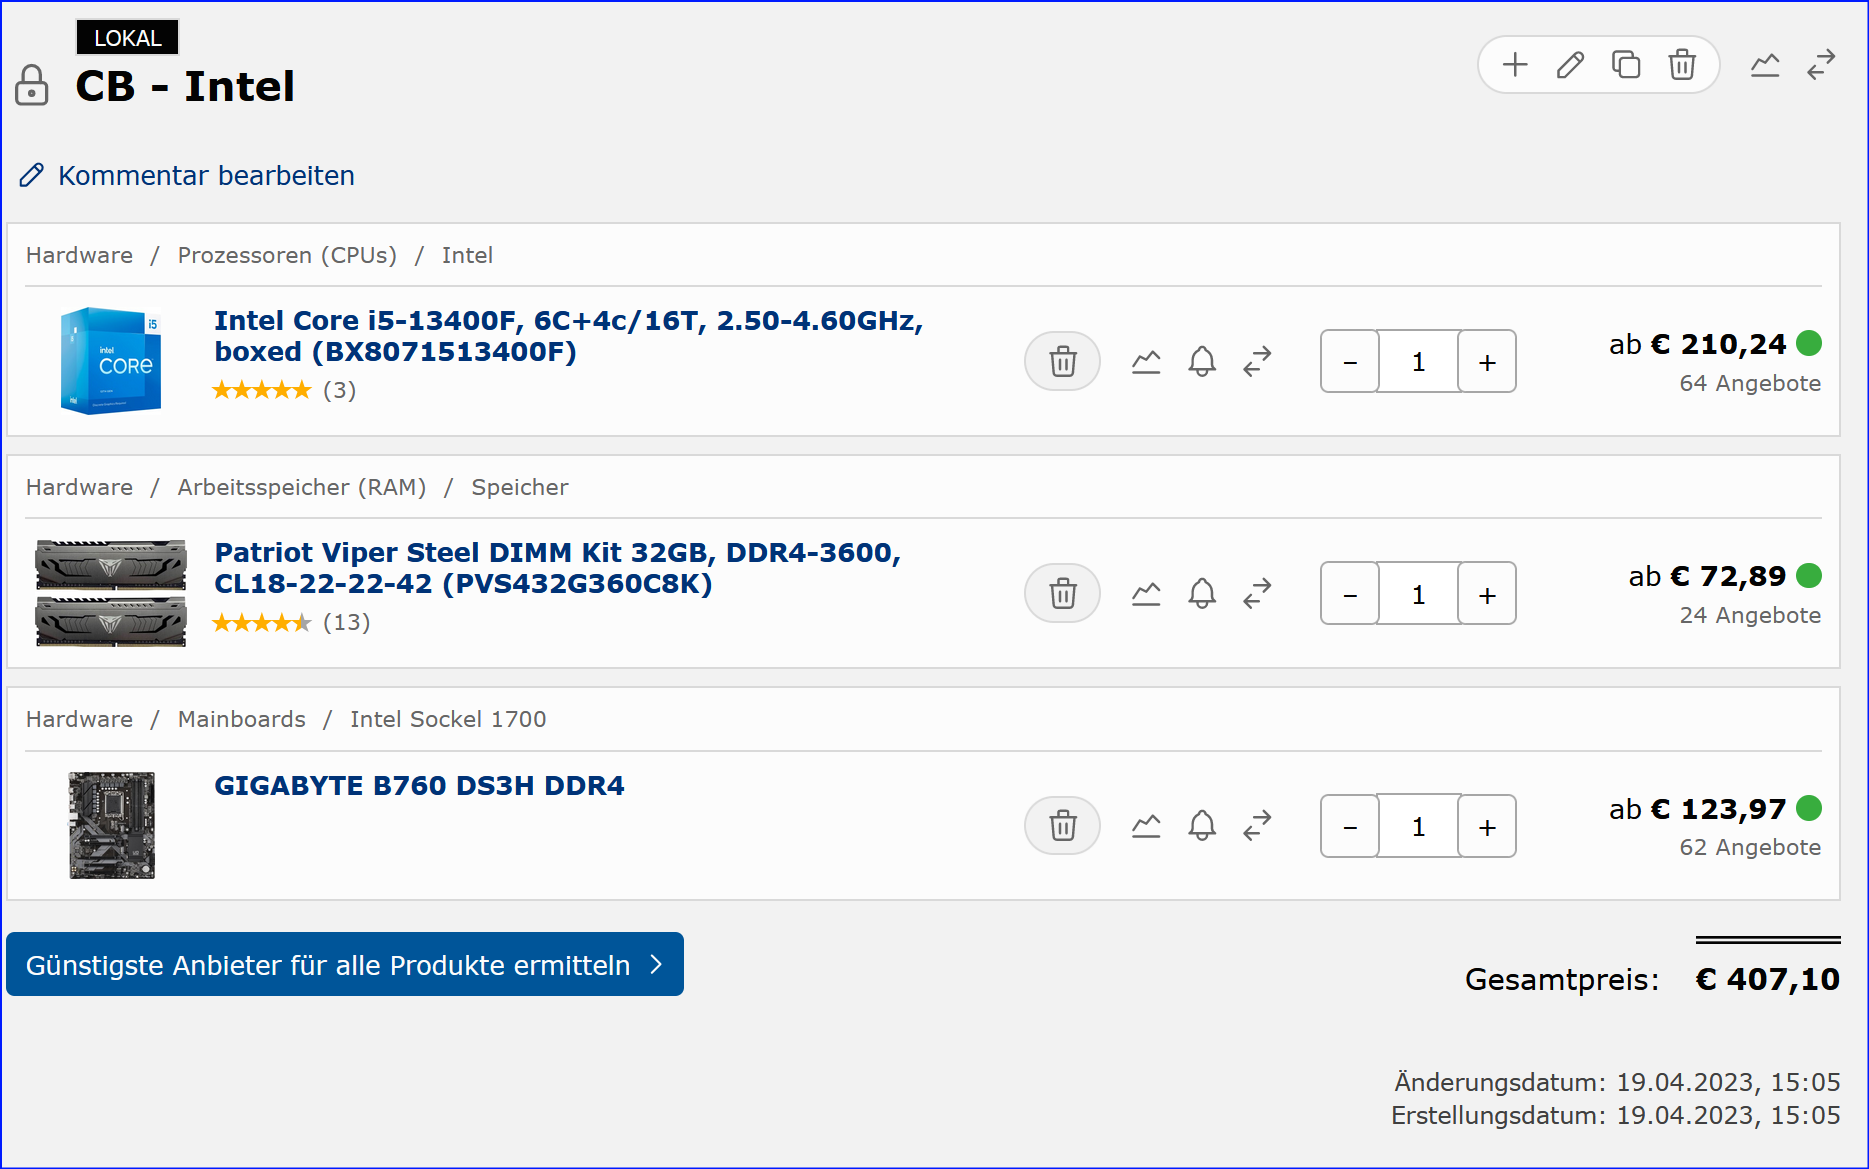Click Günstigste Anbieter für alle Produkte ermitteln

345,964
